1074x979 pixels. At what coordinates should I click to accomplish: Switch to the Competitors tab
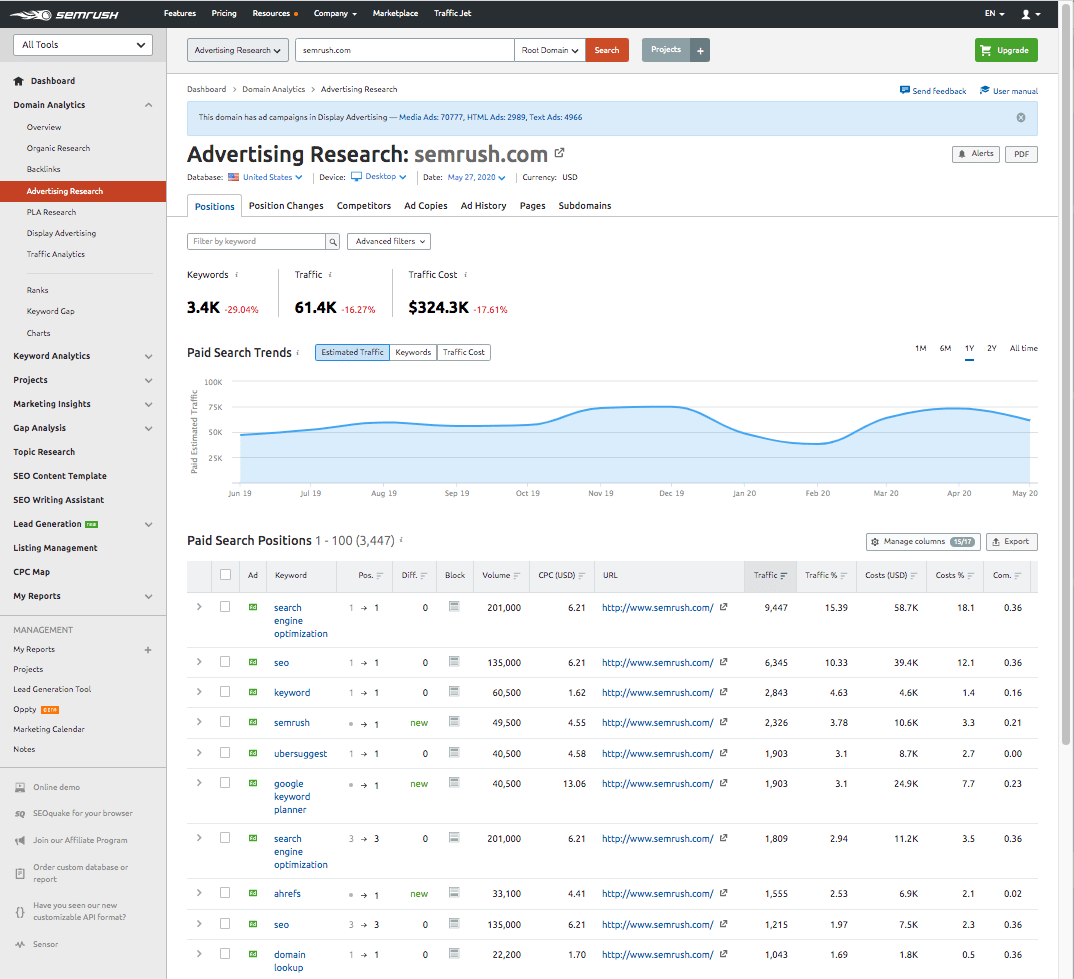tap(364, 206)
